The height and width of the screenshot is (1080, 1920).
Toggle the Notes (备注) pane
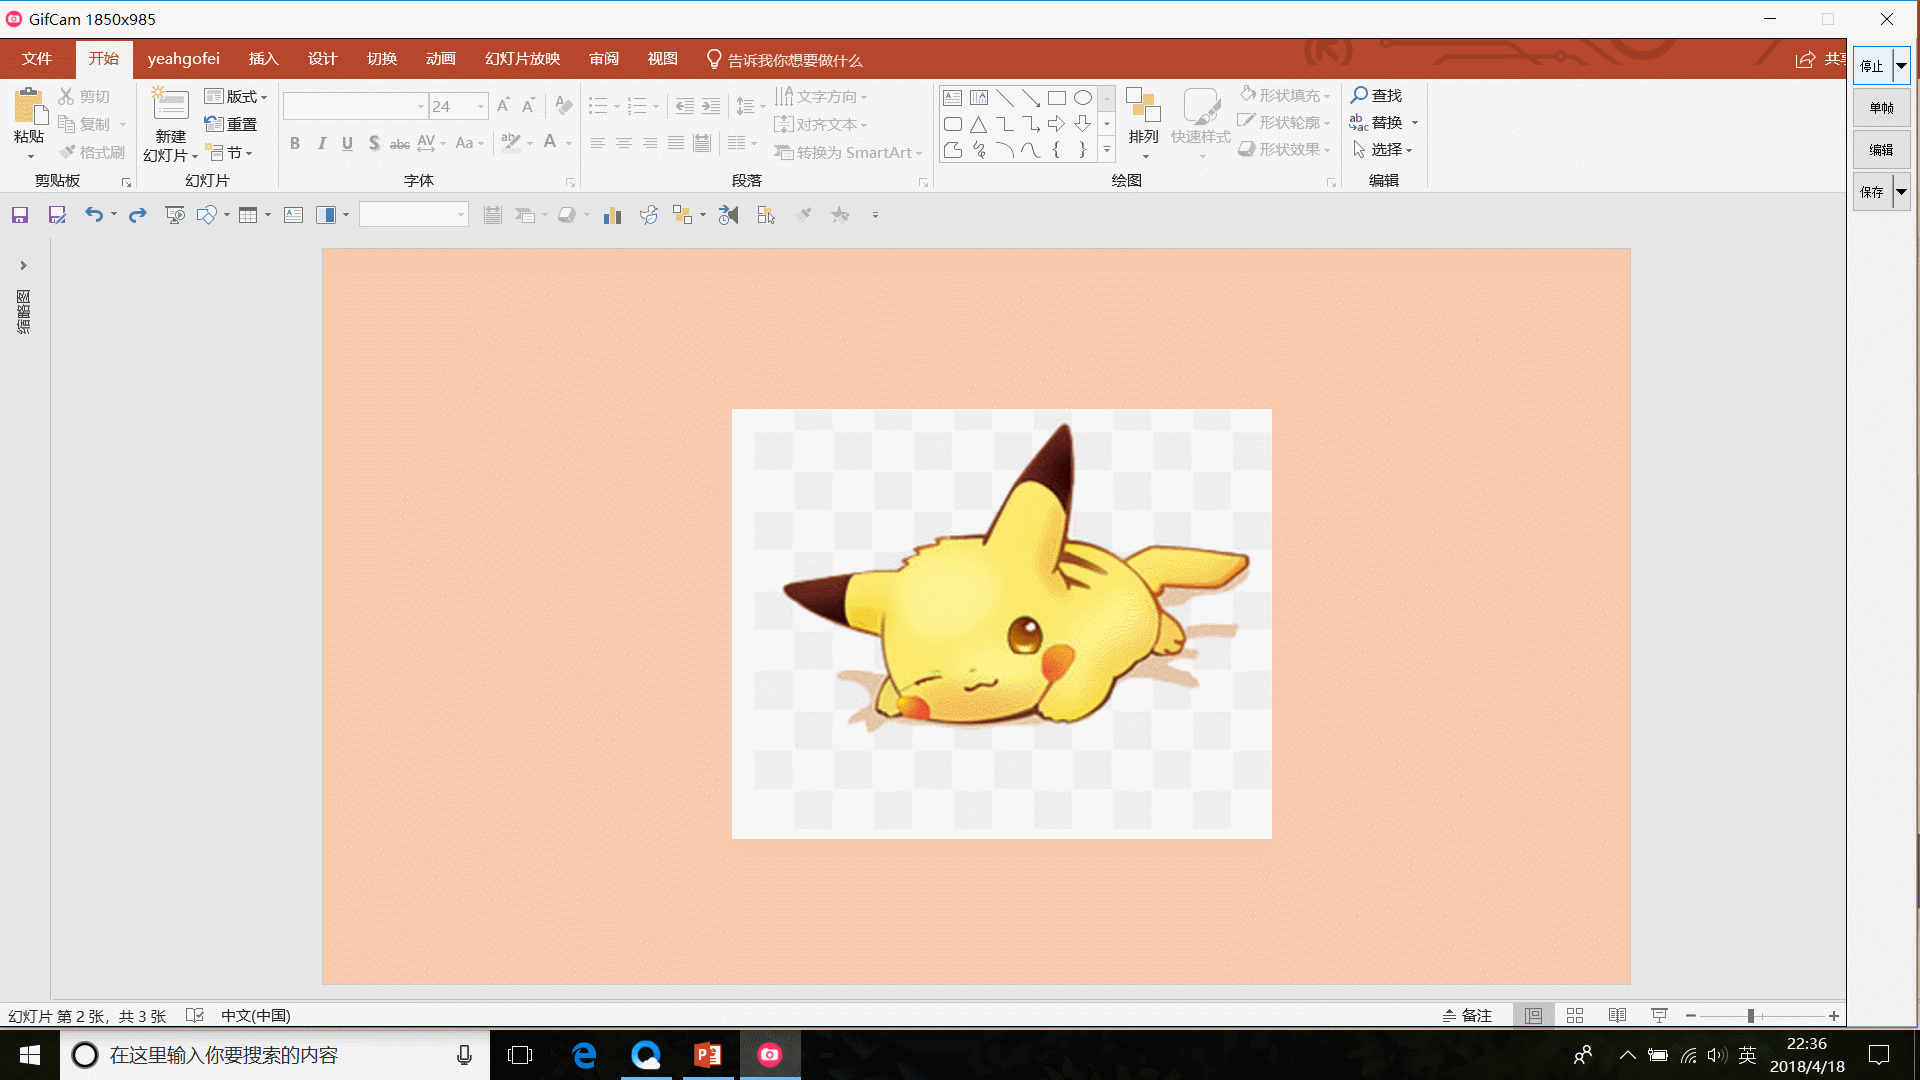tap(1467, 1015)
